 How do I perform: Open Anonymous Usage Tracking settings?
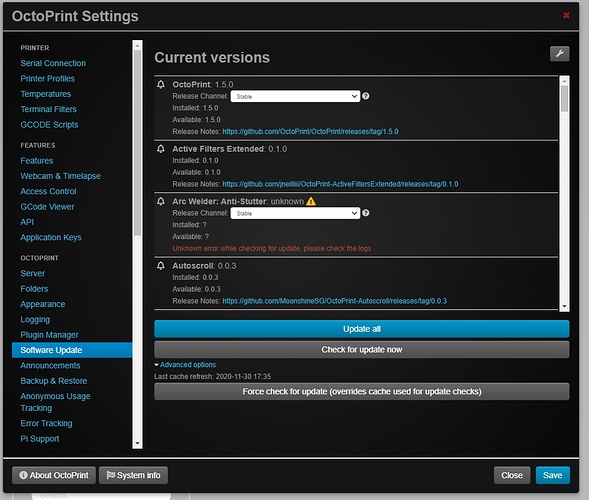coord(55,402)
